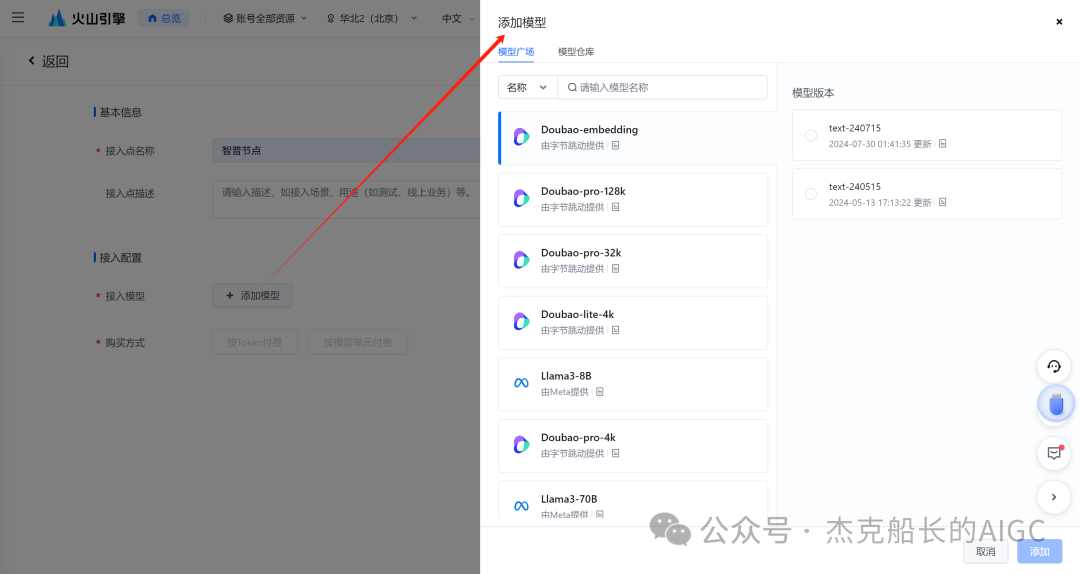Select the Doubao-lite-4k model card
Image resolution: width=1080 pixels, height=574 pixels.
point(633,322)
